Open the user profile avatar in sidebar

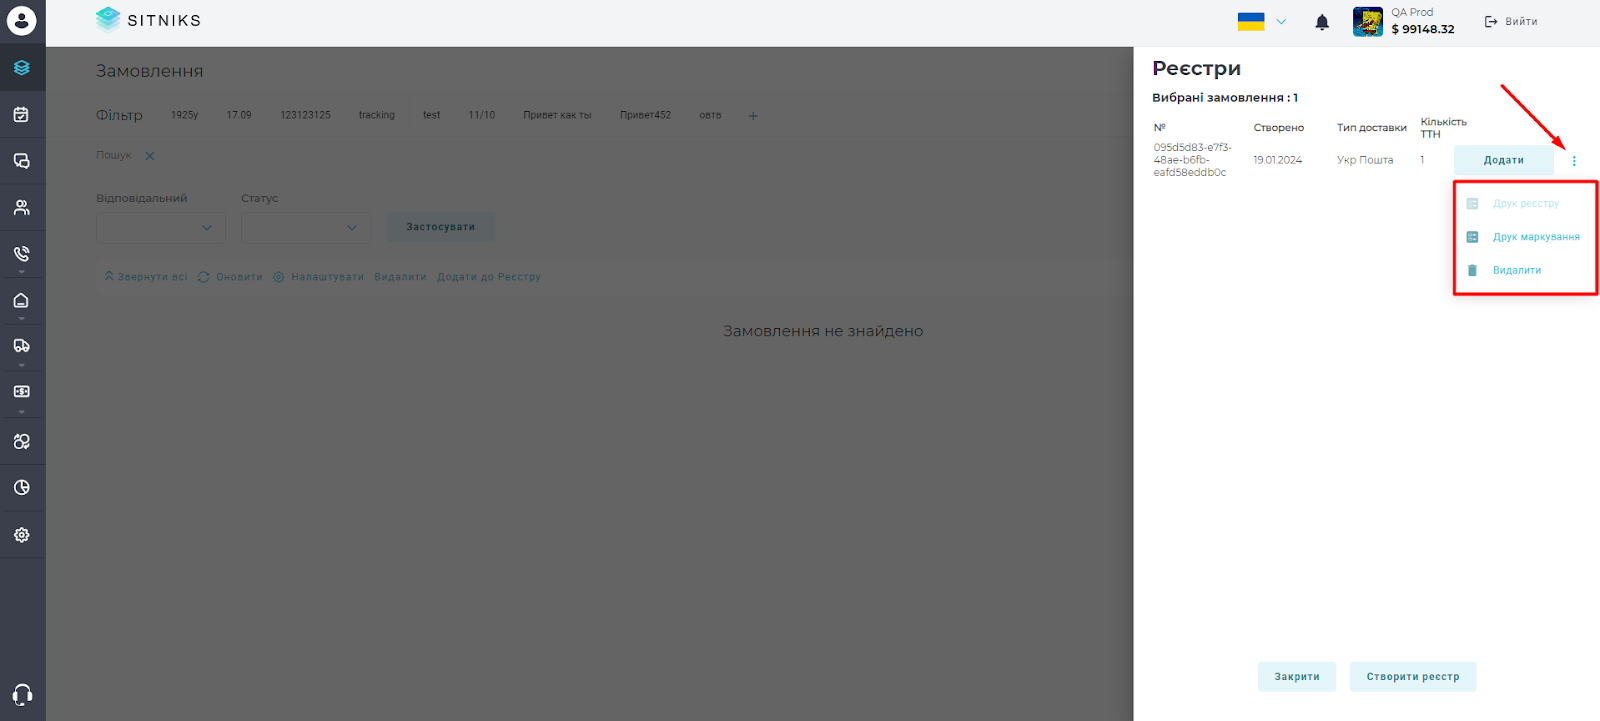point(22,21)
